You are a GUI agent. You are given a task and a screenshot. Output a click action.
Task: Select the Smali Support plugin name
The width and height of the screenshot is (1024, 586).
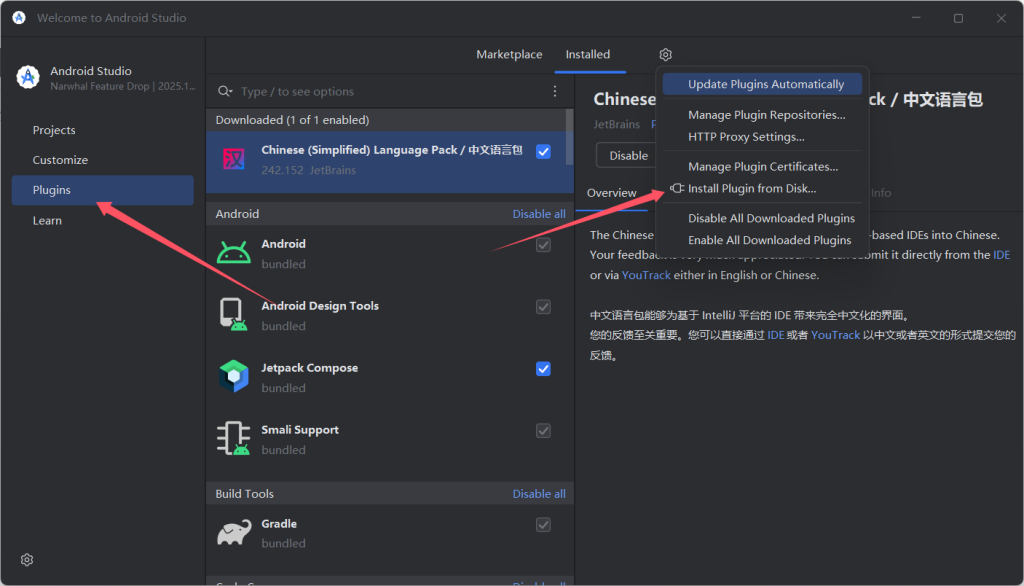[x=300, y=430]
